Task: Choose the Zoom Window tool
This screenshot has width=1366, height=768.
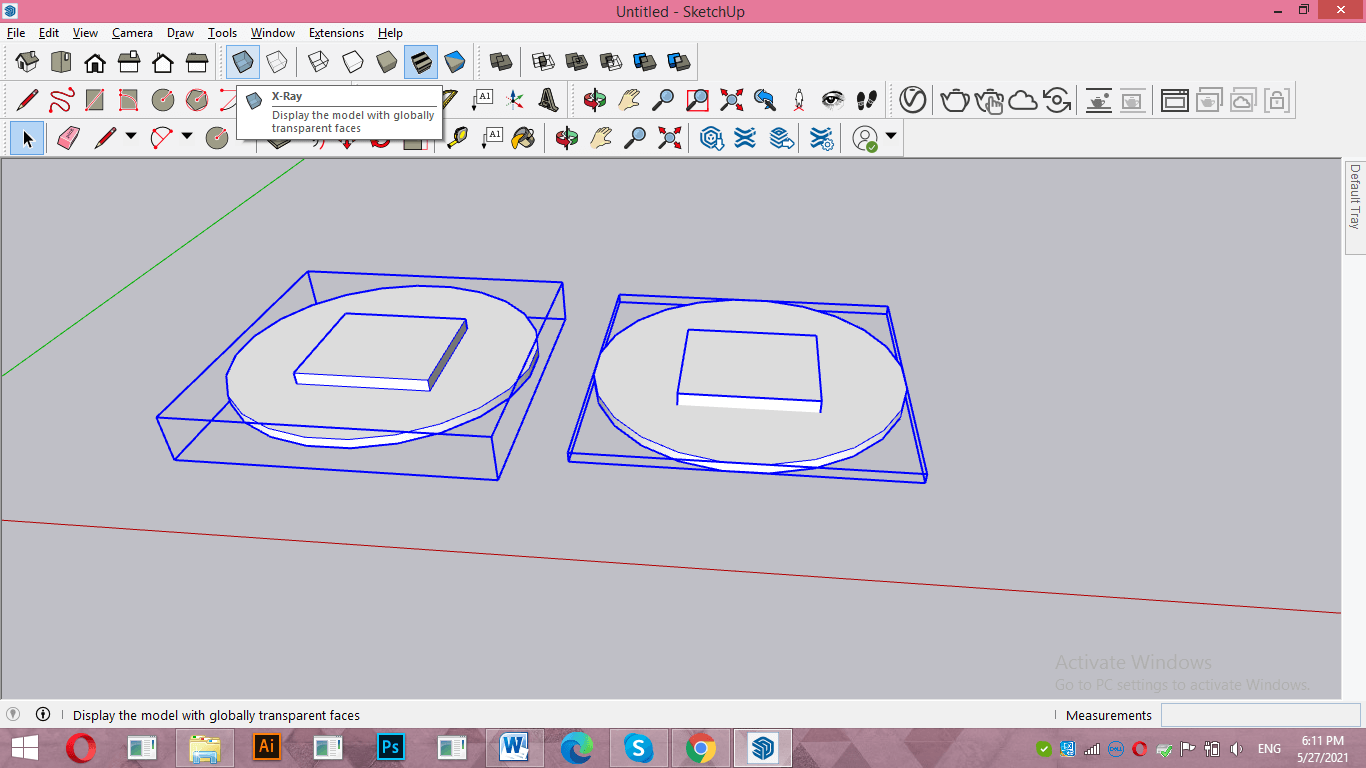Action: pyautogui.click(x=697, y=100)
